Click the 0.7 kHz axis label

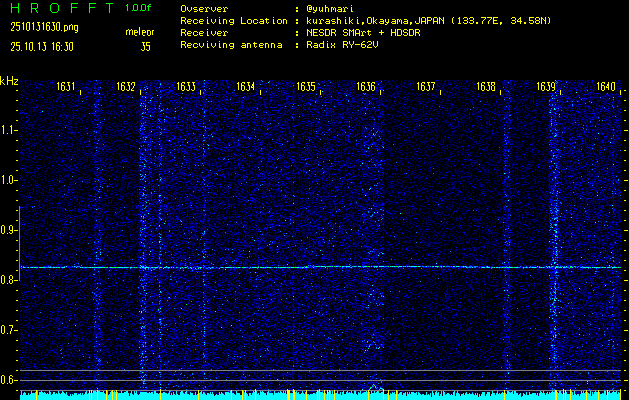tap(9, 330)
